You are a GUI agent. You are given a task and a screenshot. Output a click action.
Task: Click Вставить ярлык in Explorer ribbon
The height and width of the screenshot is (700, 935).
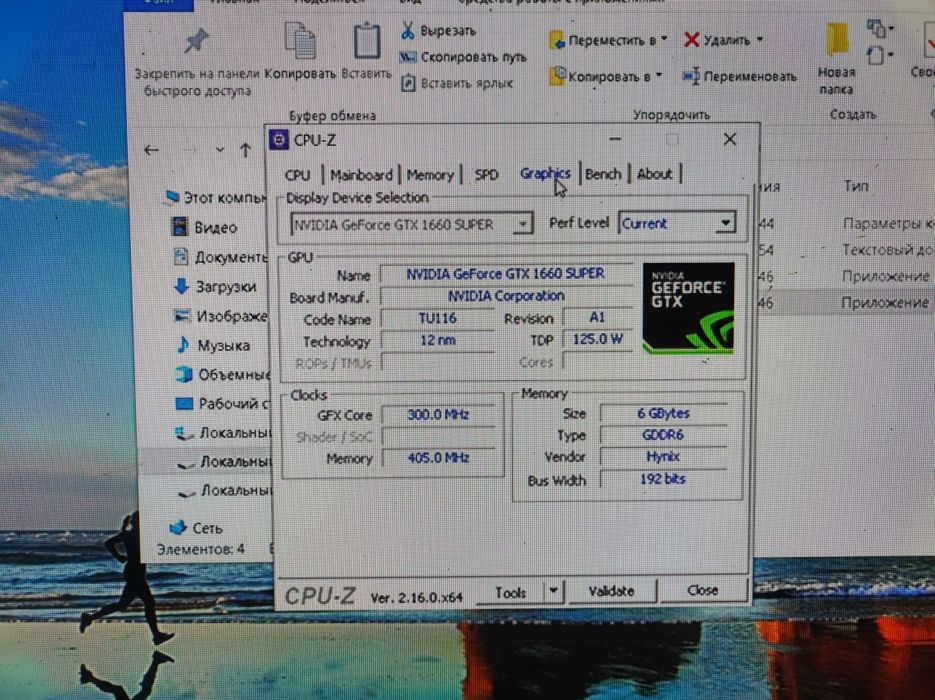457,83
